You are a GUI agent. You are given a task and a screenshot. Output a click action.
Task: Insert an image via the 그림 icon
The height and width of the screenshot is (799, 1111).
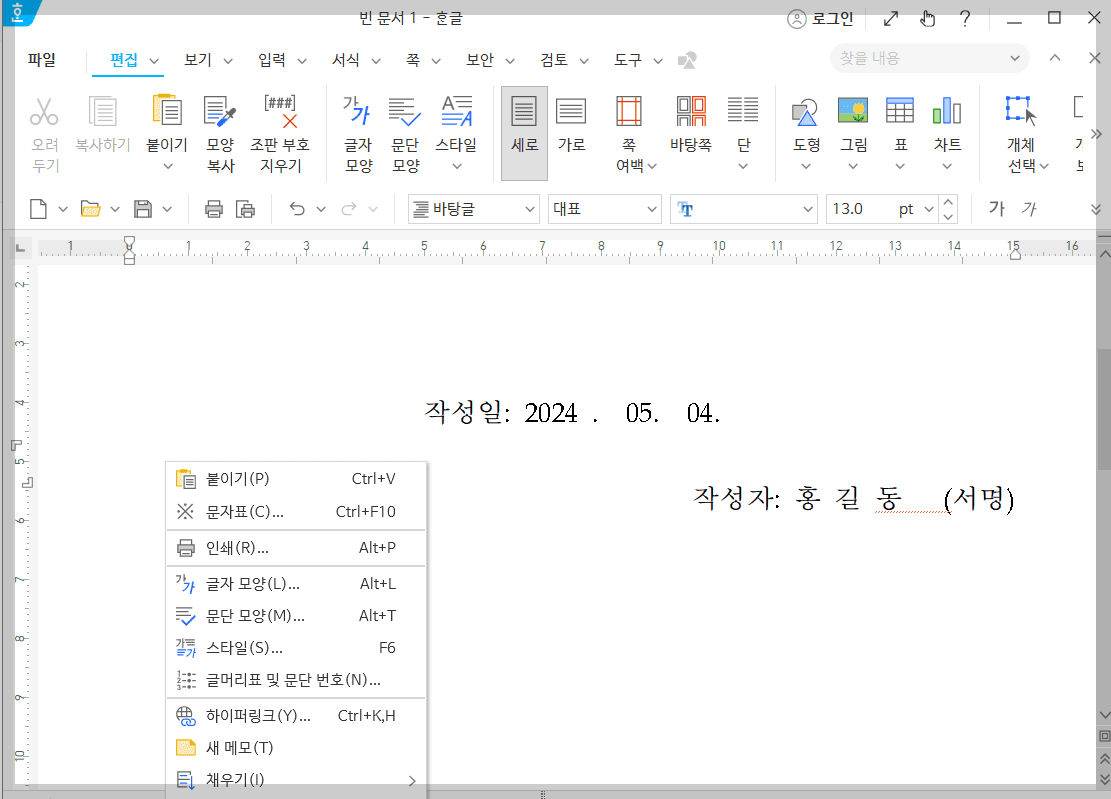coord(853,120)
